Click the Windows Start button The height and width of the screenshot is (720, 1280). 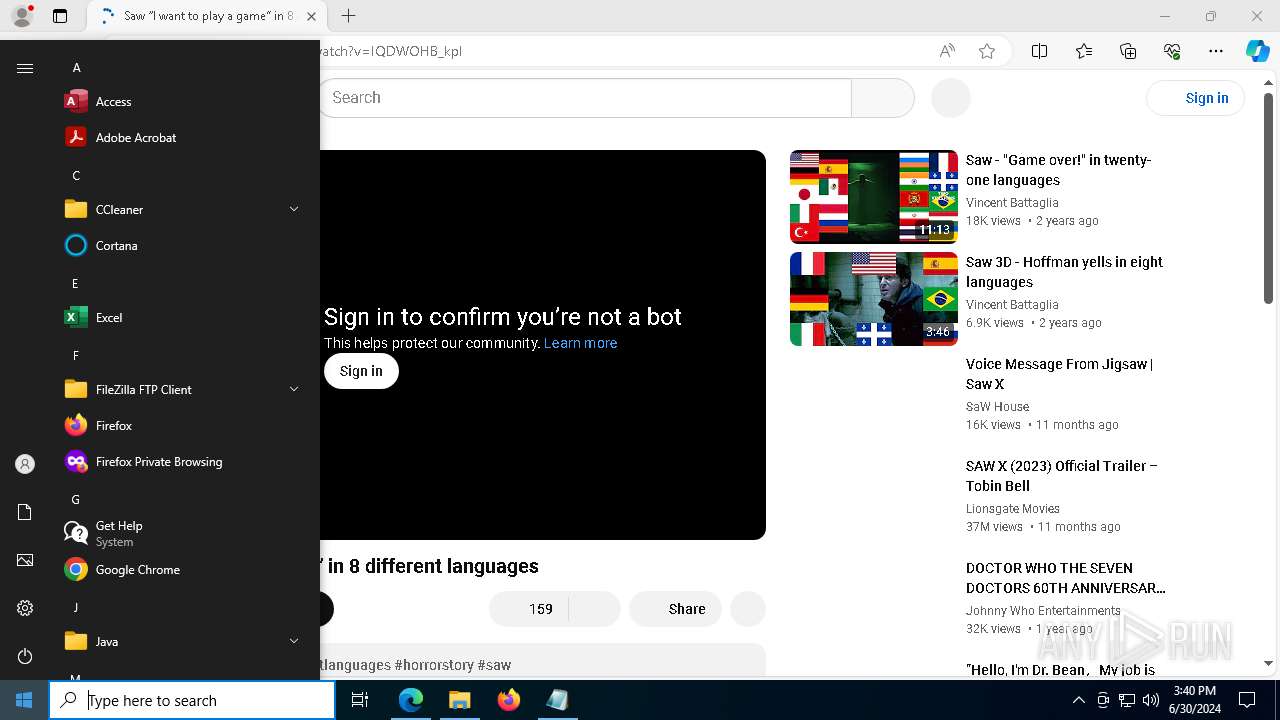point(24,700)
